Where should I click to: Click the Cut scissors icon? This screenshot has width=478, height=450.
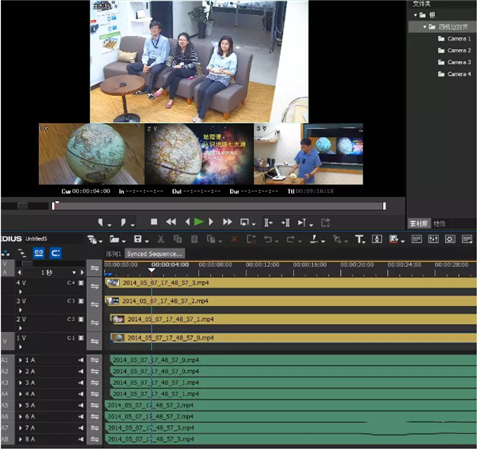coord(161,239)
